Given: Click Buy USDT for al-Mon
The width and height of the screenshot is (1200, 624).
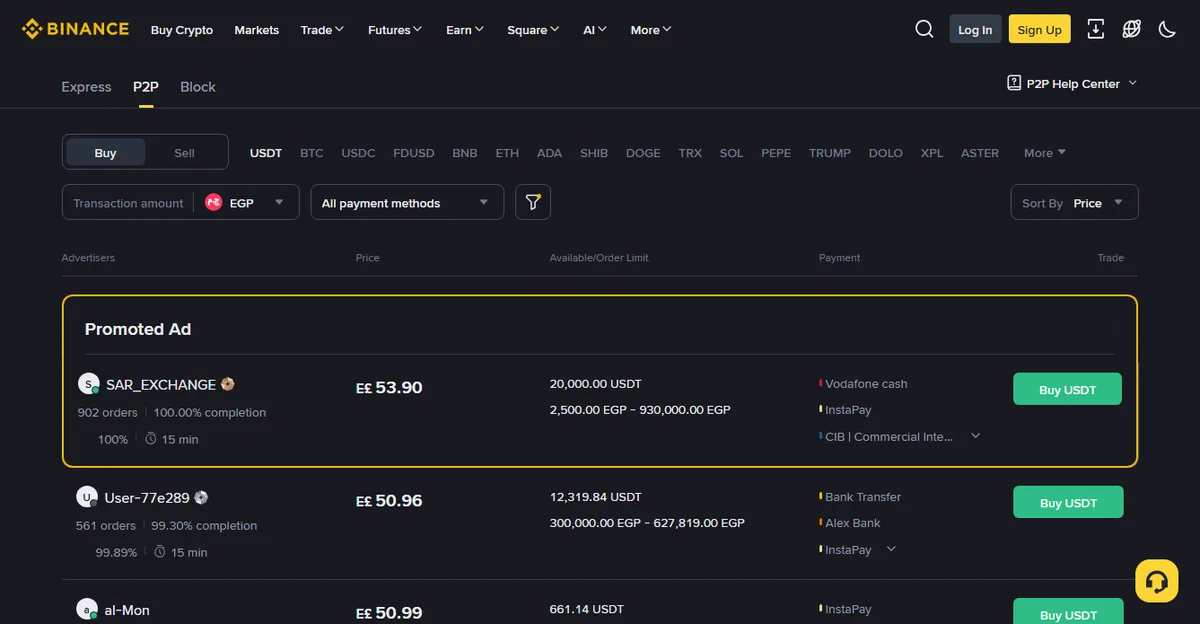Looking at the screenshot, I should (x=1068, y=612).
